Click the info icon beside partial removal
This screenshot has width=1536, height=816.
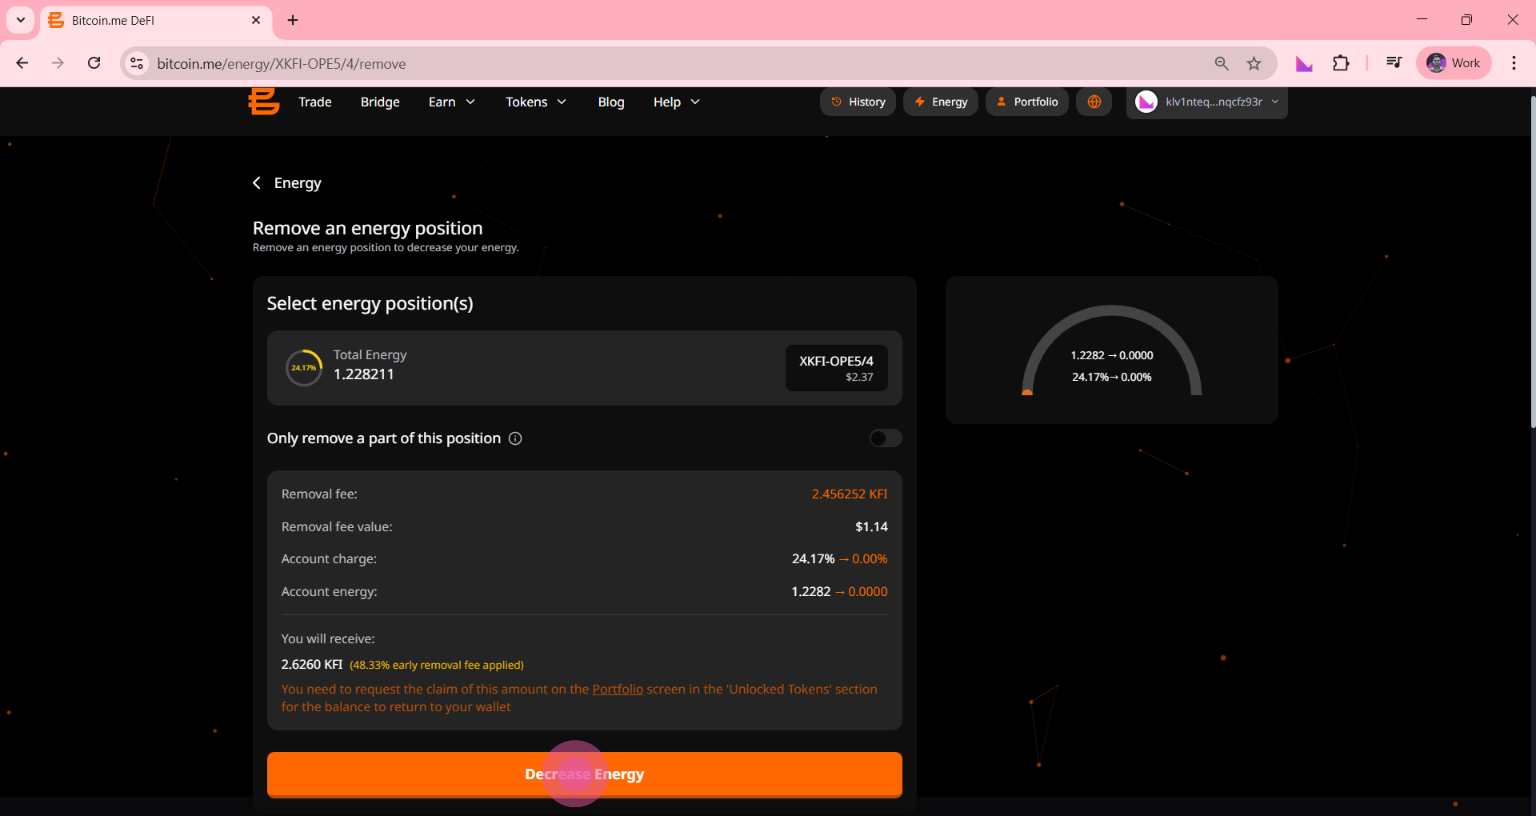tap(515, 438)
